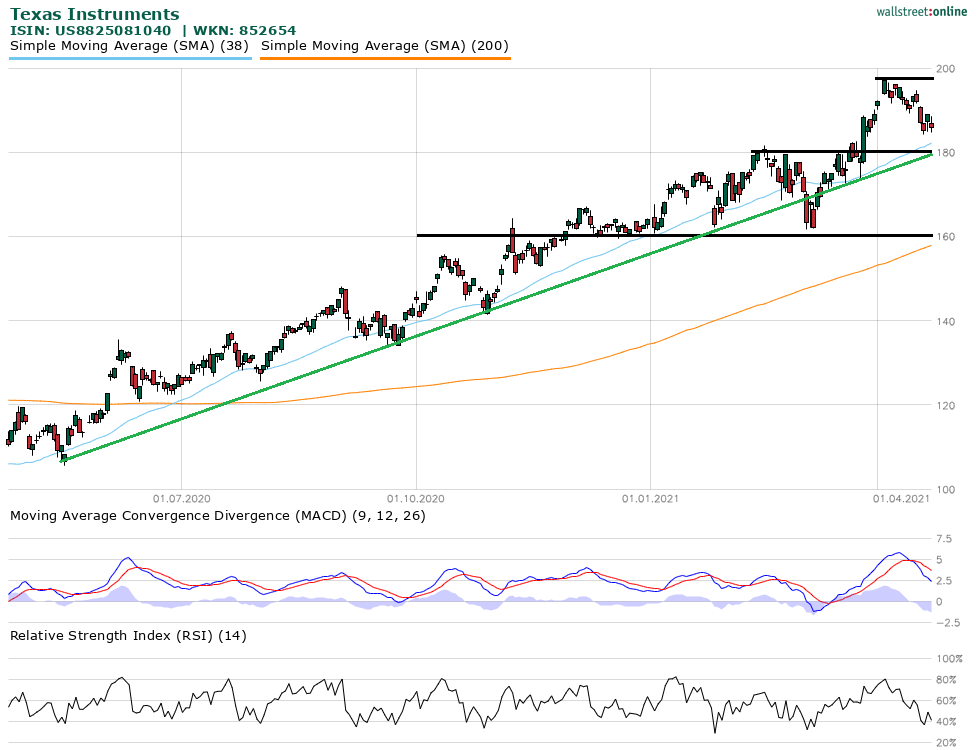Click the wallstreet:online logo
Image resolution: width=976 pixels, height=750 pixels.
pyautogui.click(x=916, y=10)
